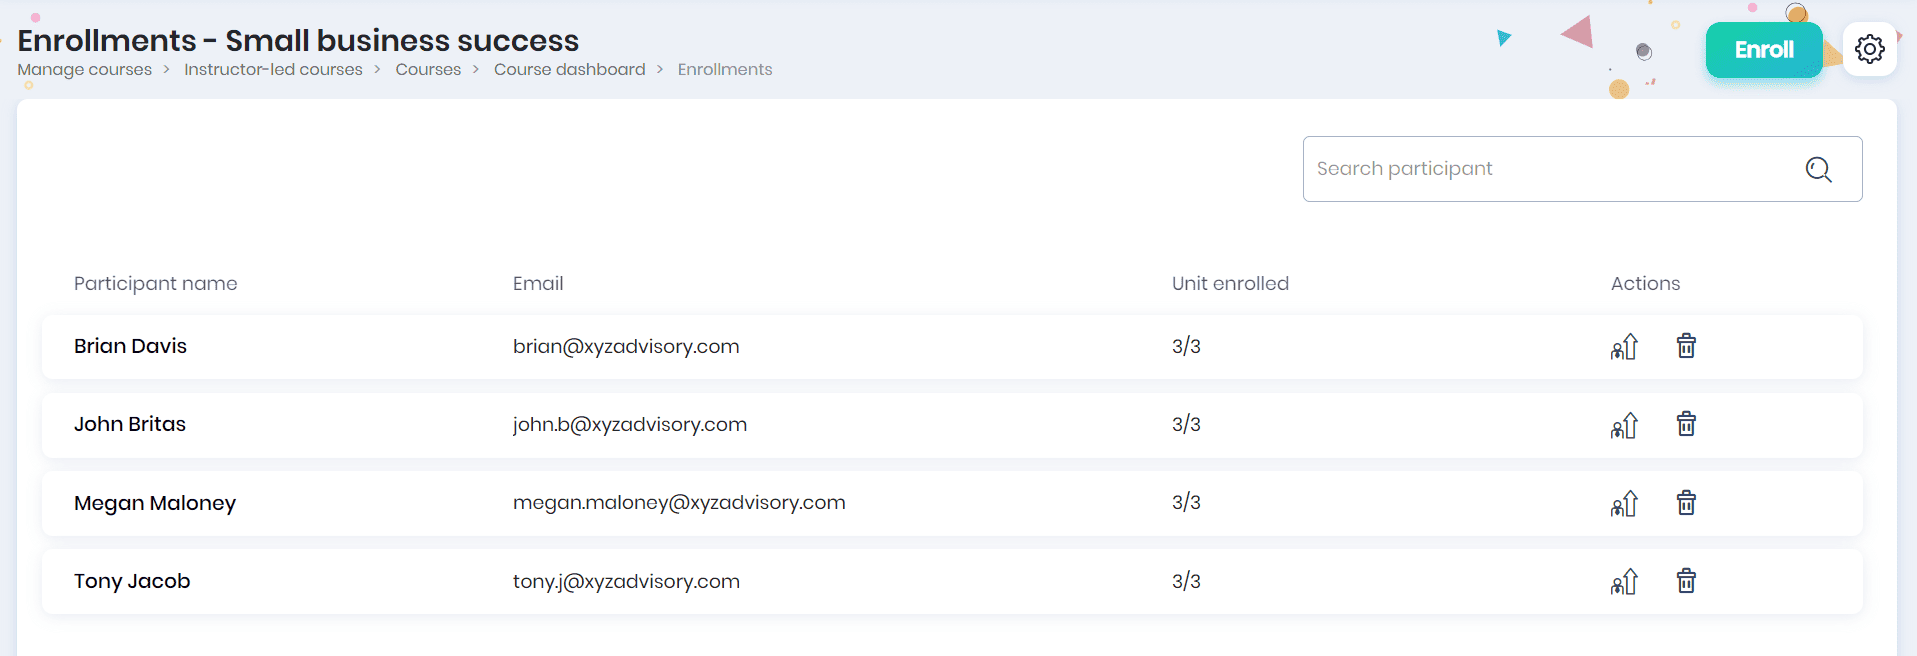Focus the Search participant field
Viewport: 1917px width, 656px height.
(1550, 169)
